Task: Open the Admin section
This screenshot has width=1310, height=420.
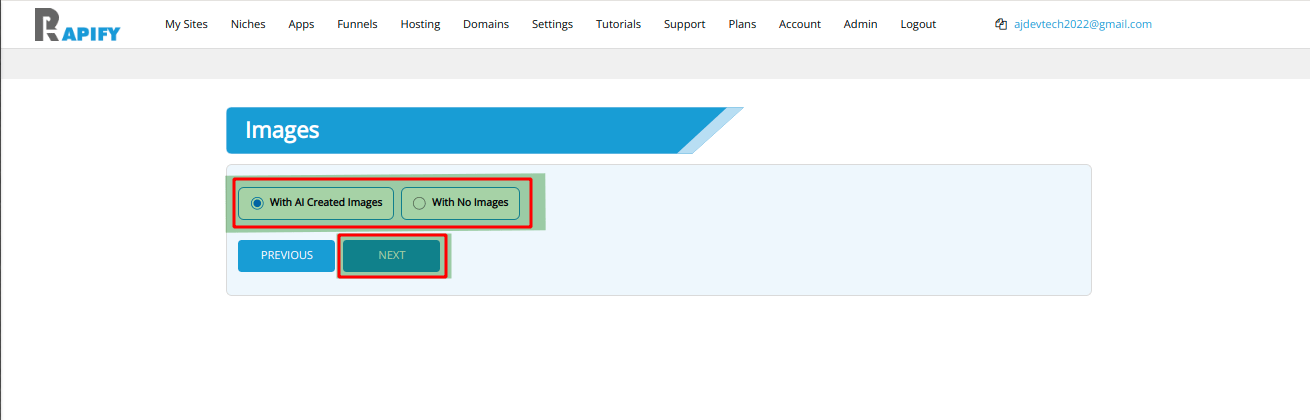Action: (x=860, y=24)
